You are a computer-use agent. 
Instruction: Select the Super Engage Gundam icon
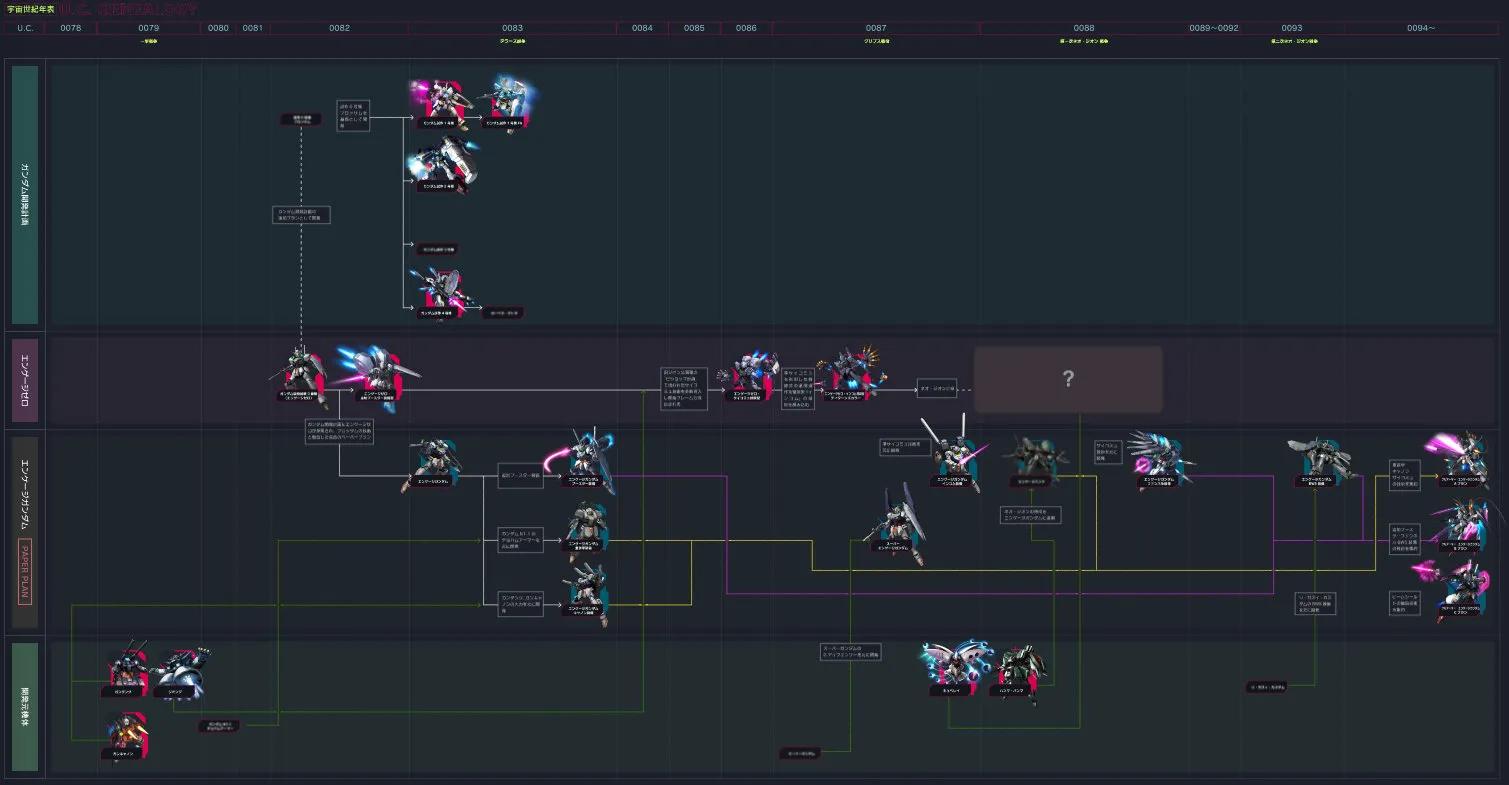pyautogui.click(x=894, y=527)
